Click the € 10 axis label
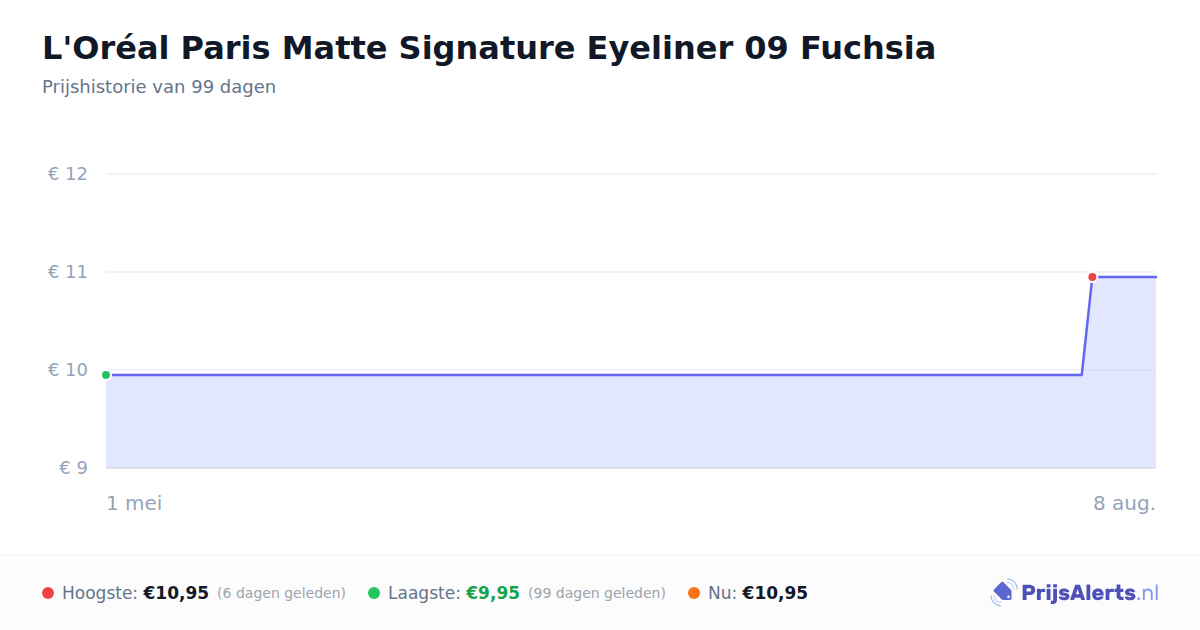This screenshot has width=1200, height=630. tap(68, 370)
